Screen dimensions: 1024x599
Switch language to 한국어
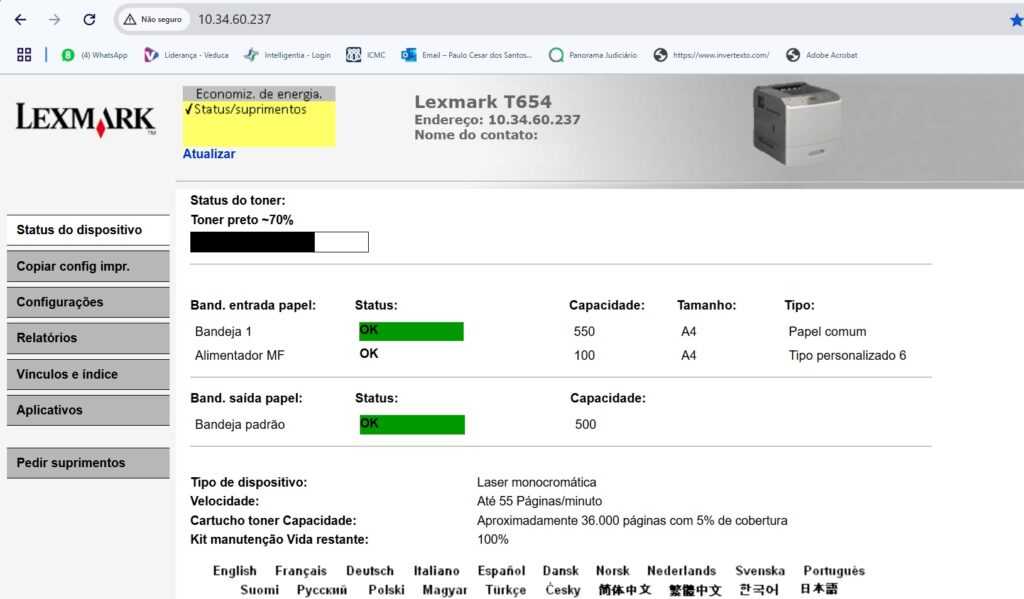(x=759, y=590)
